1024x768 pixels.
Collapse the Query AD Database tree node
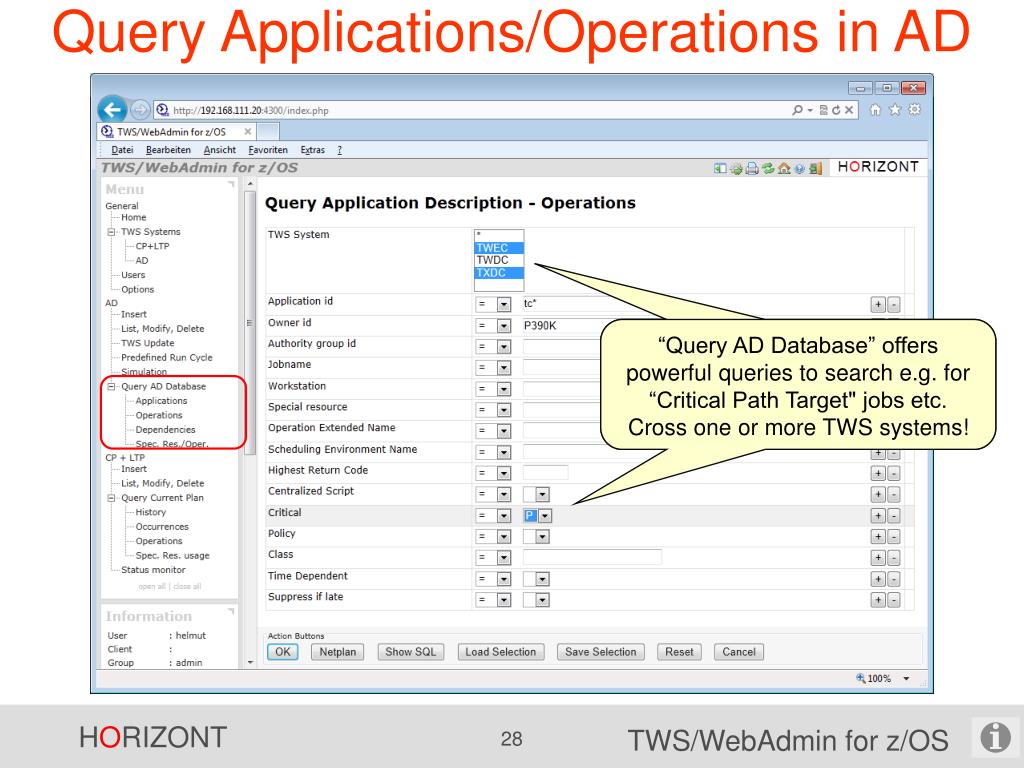click(x=111, y=387)
